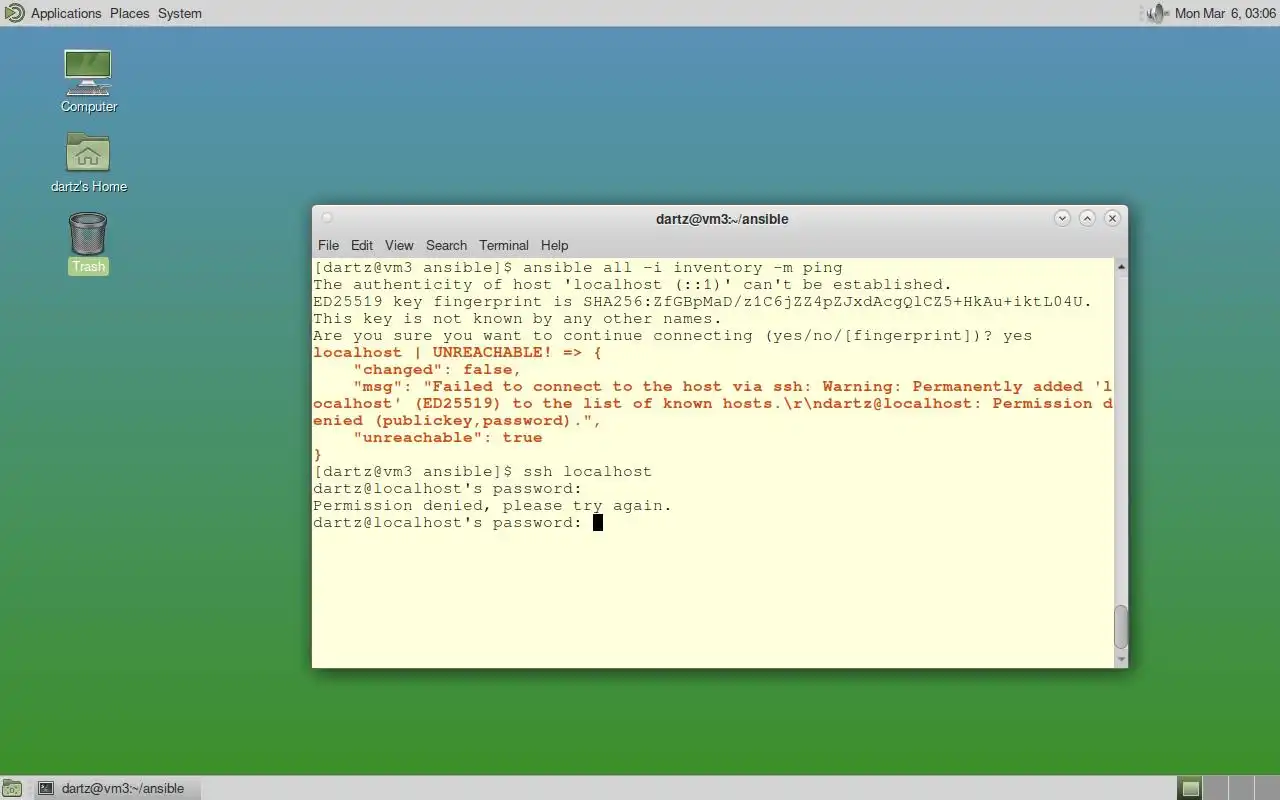Click 'Permission denied, please try again.' line

coord(493,506)
